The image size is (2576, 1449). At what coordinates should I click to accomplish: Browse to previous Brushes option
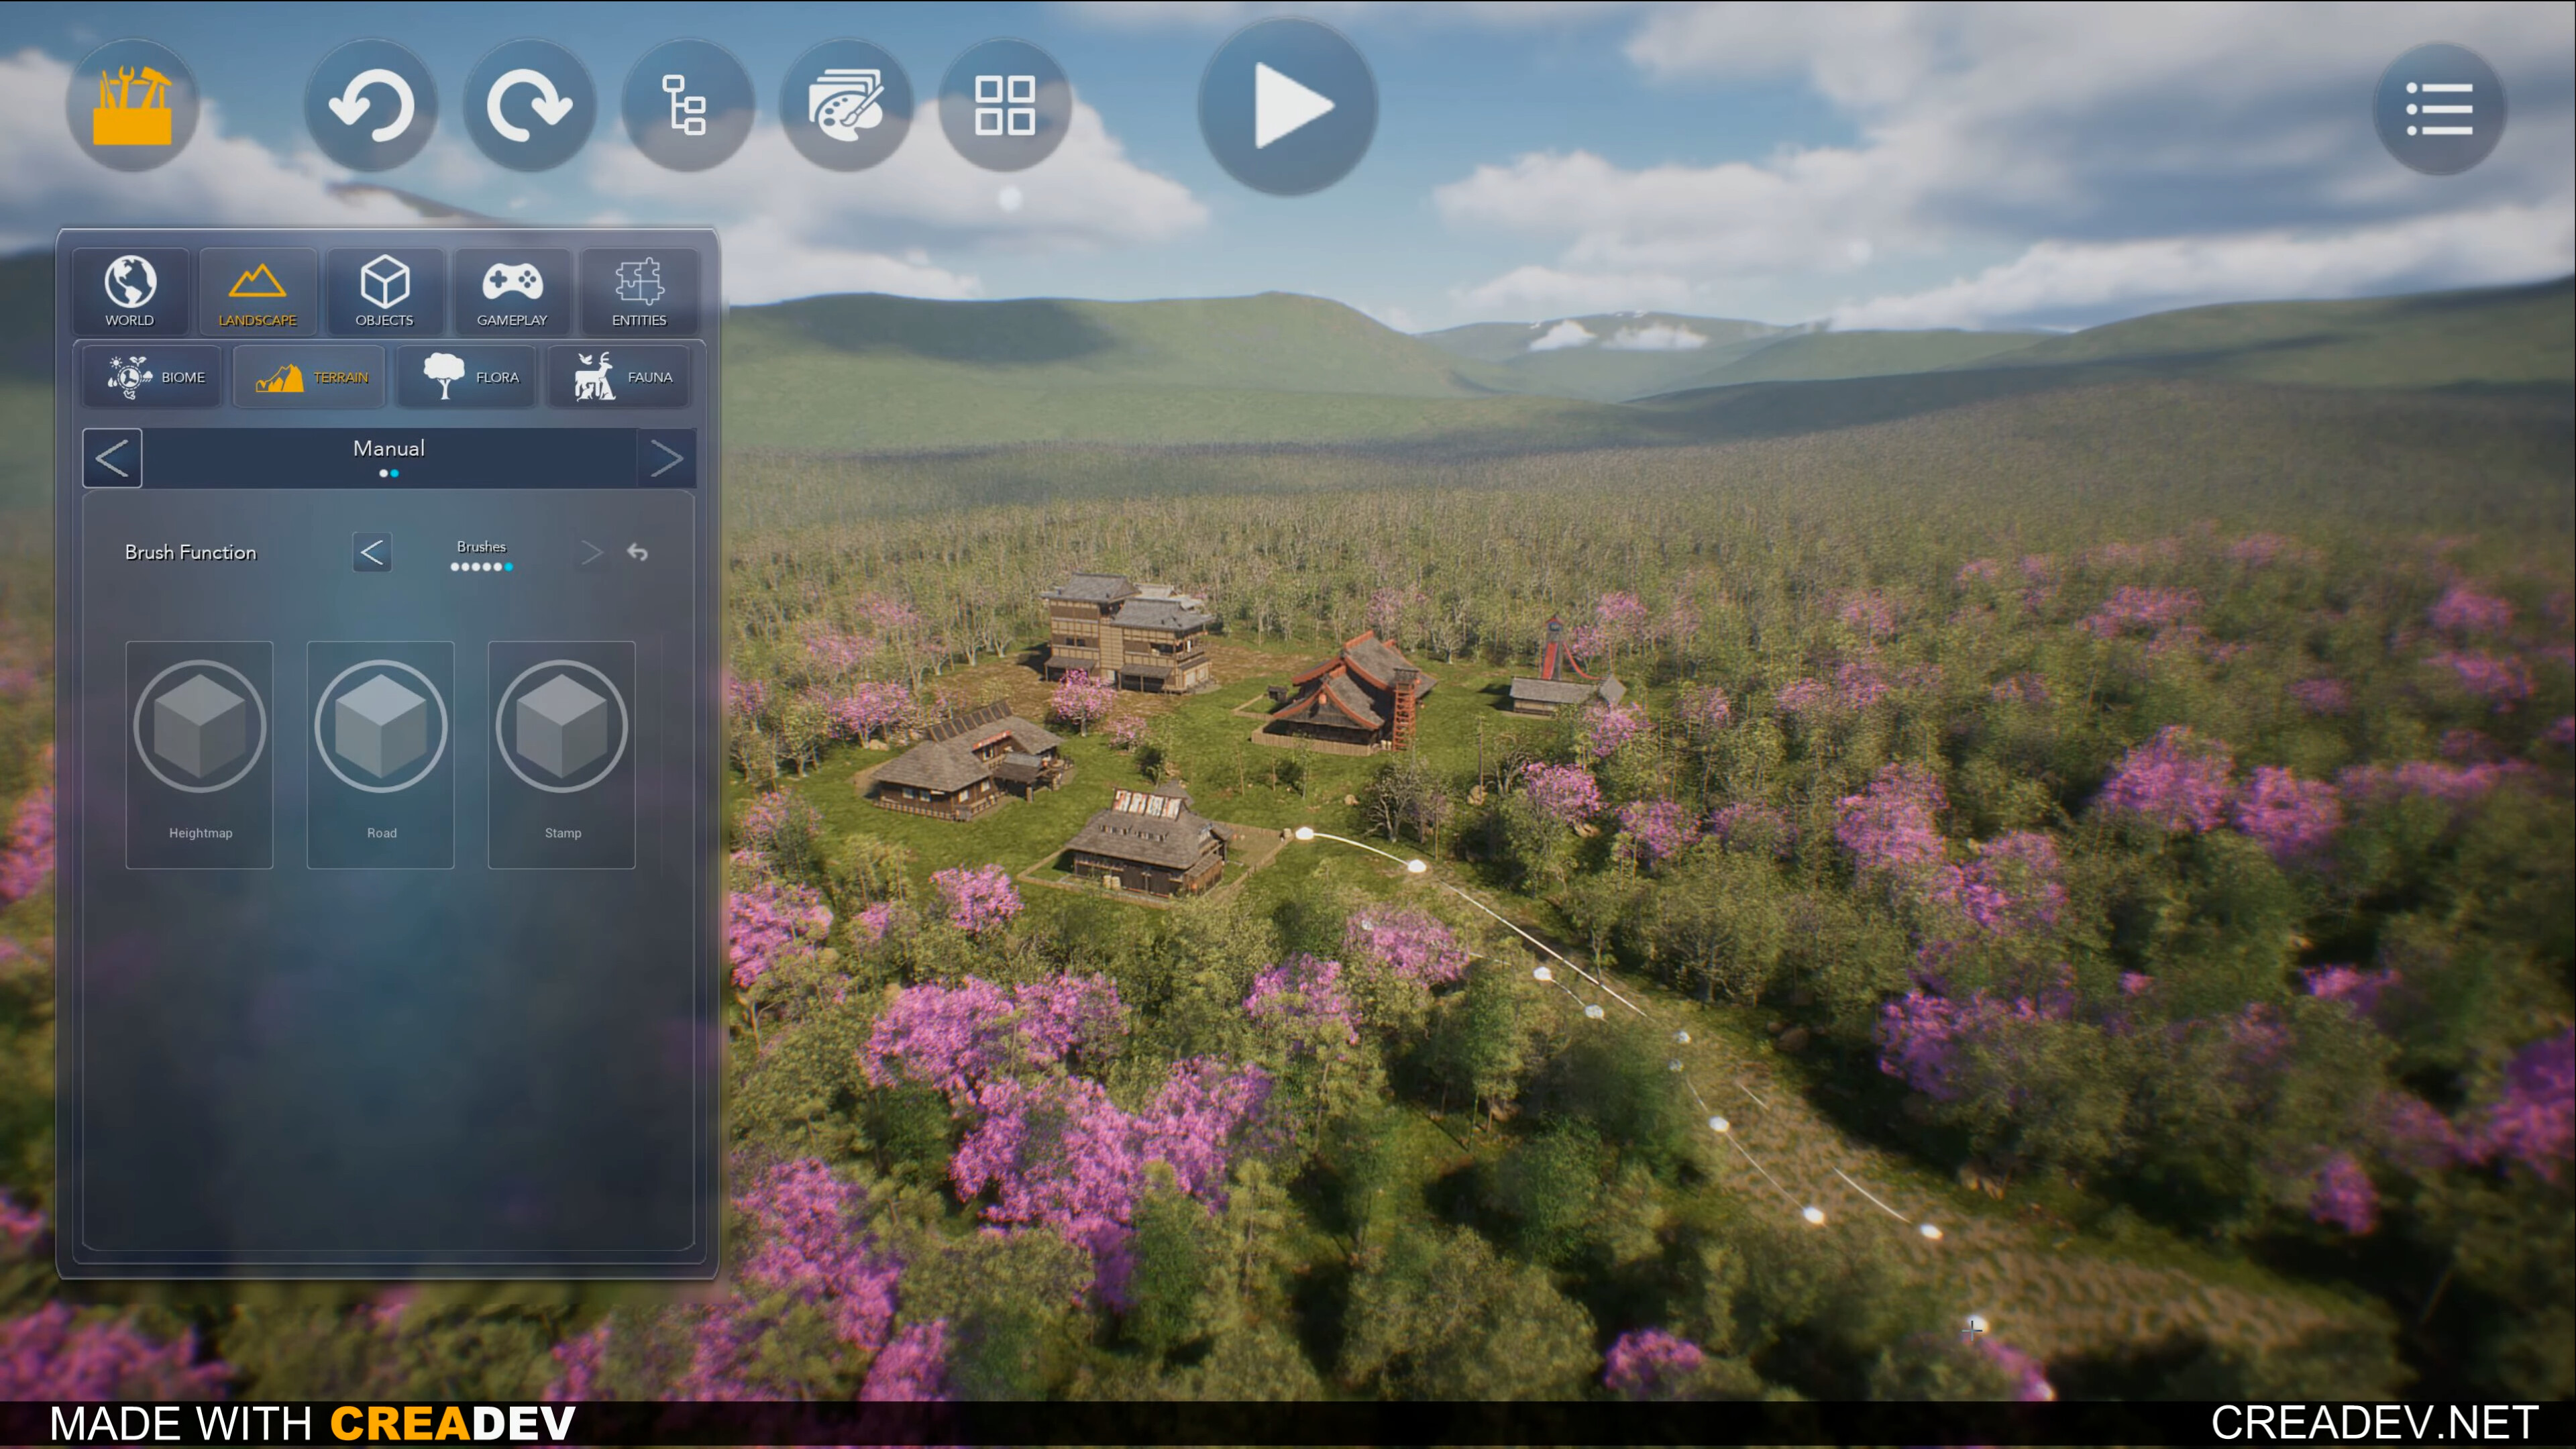click(371, 552)
